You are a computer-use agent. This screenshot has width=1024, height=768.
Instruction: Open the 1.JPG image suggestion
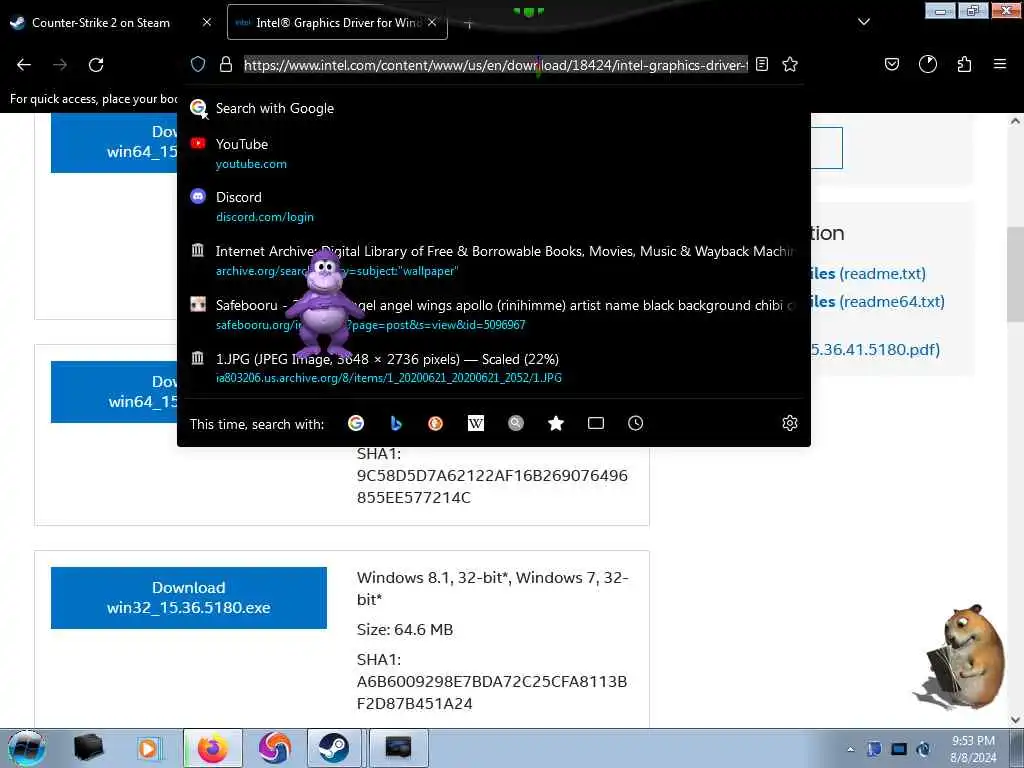(493, 368)
